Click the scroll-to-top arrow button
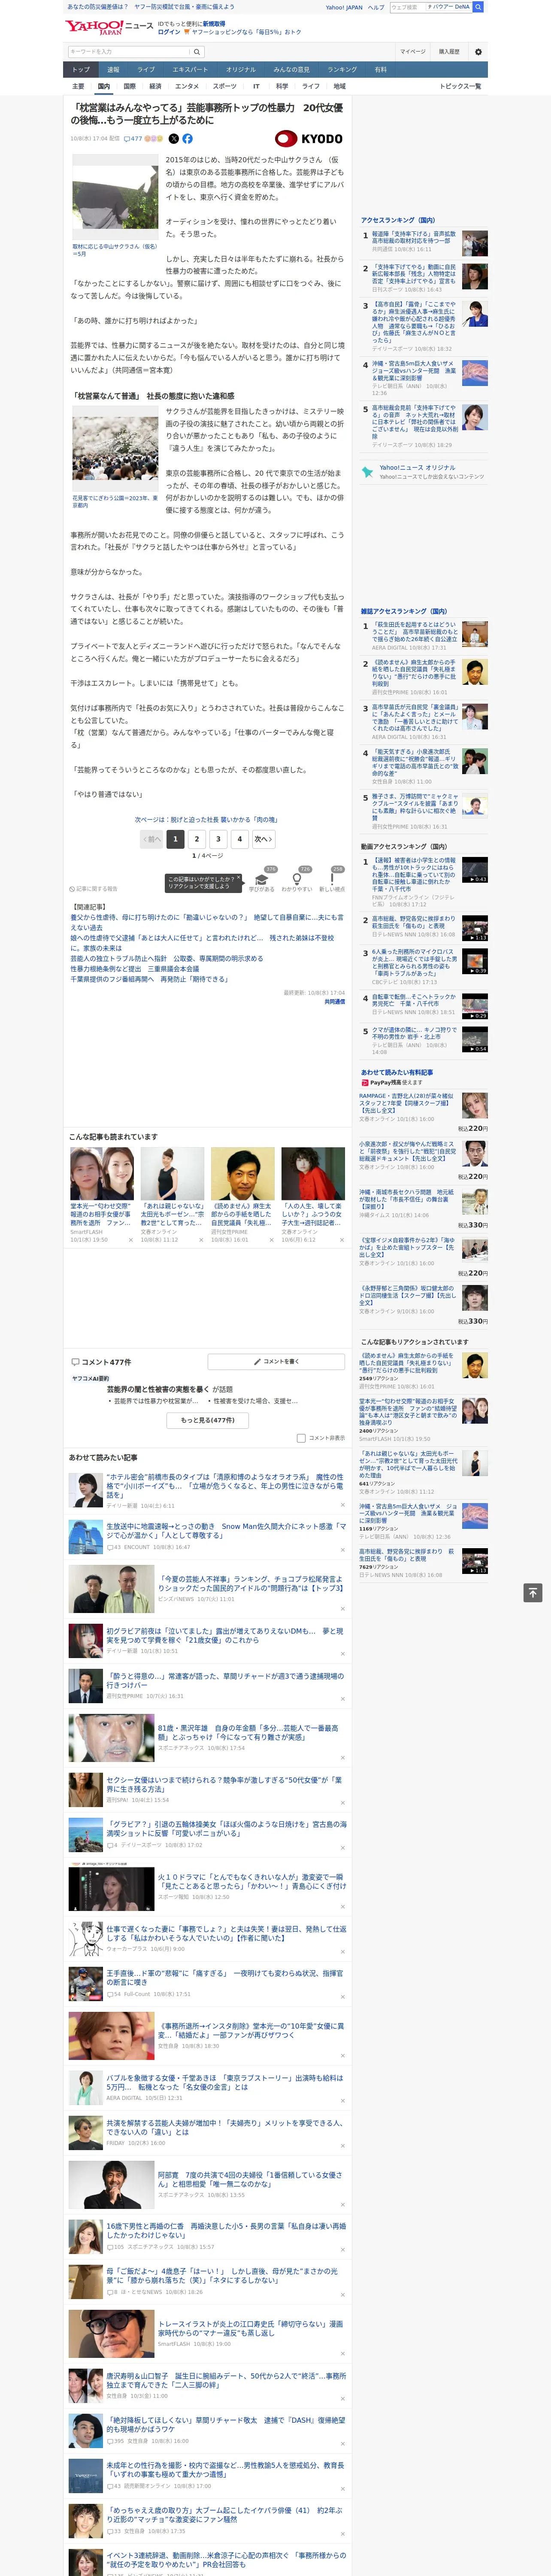This screenshot has width=551, height=2576. pos(533,1593)
